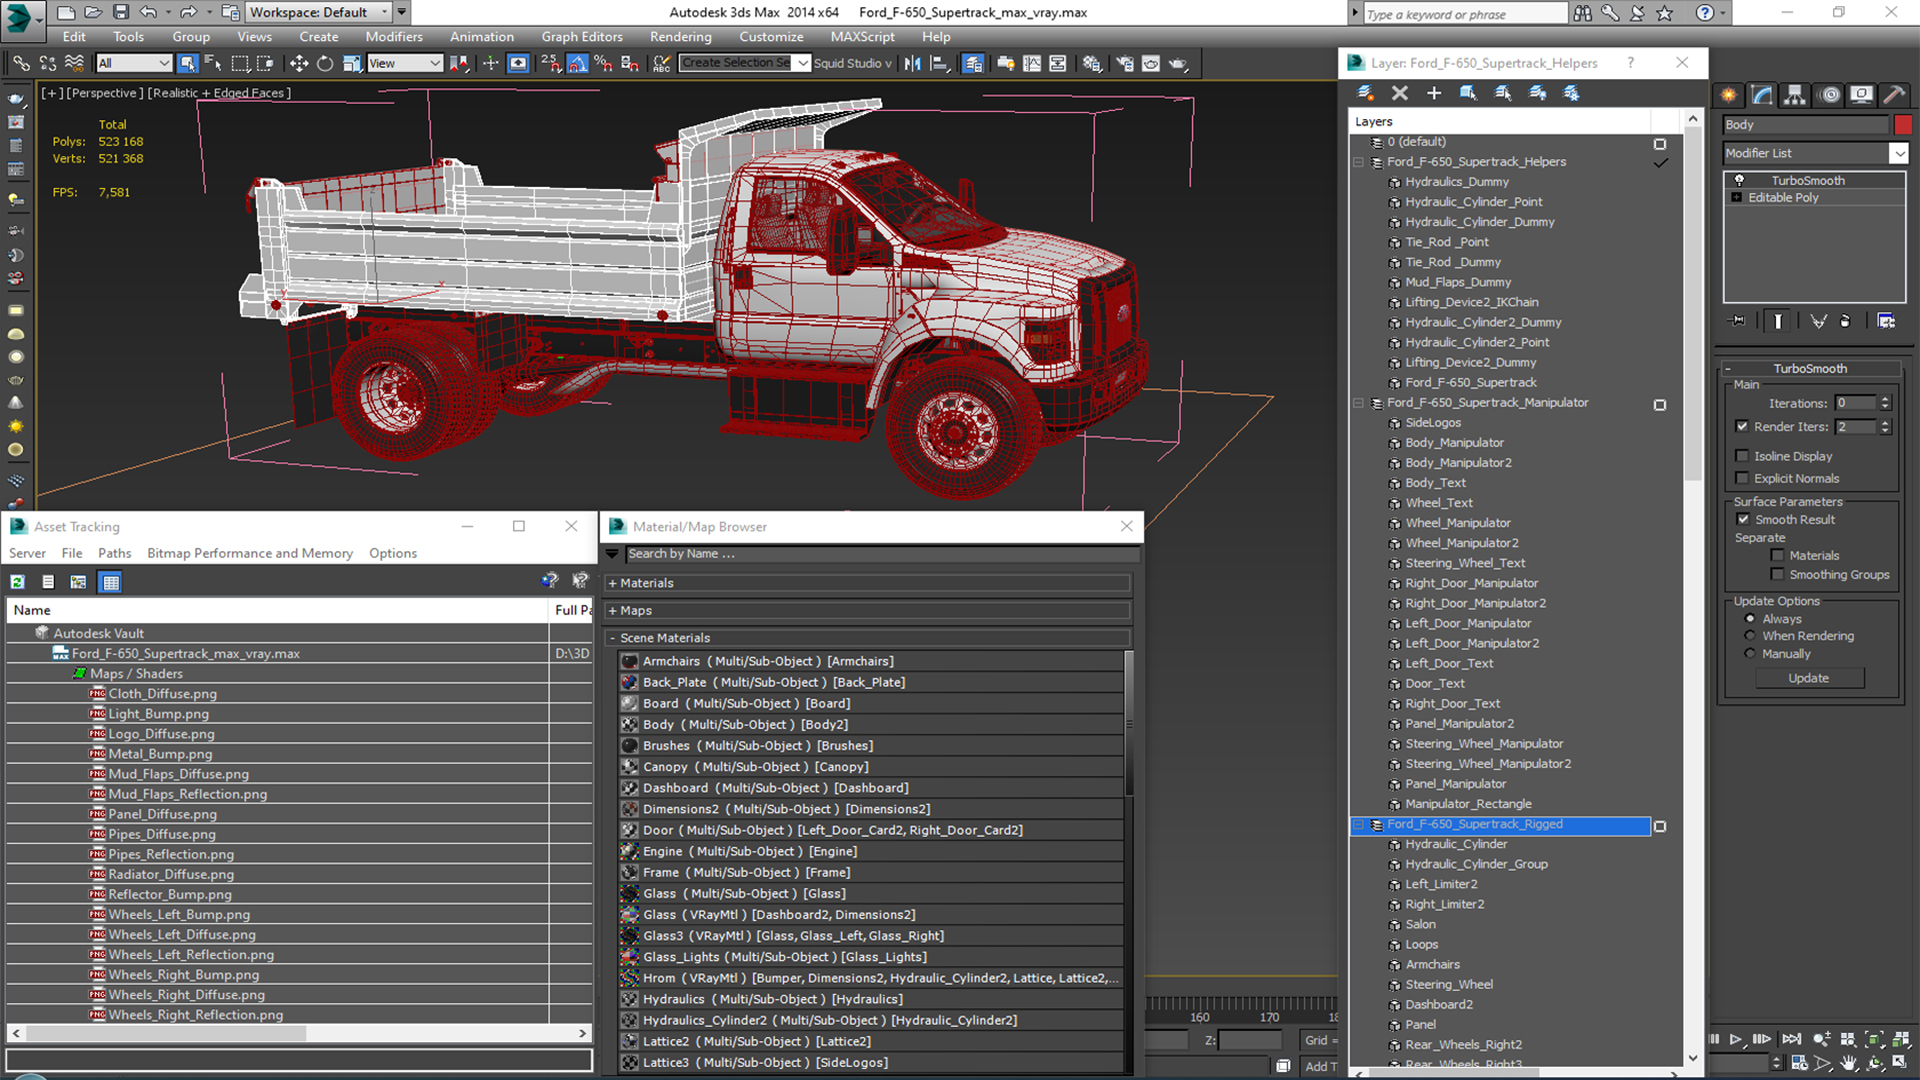
Task: Select the Always update radio option
Action: coord(1749,619)
